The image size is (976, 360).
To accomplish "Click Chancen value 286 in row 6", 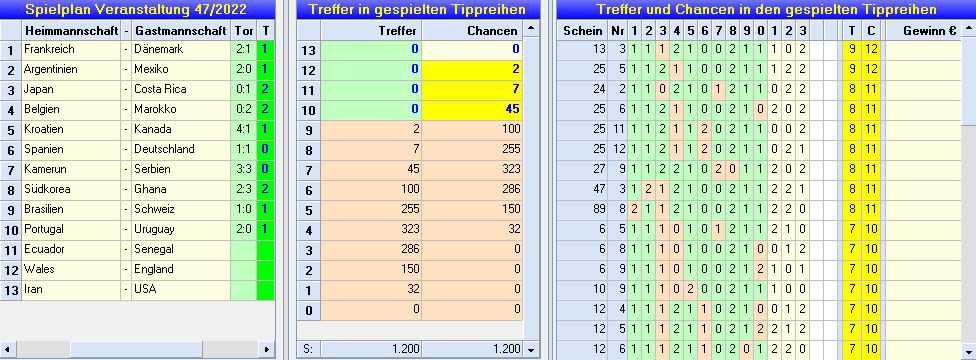I will tap(472, 189).
